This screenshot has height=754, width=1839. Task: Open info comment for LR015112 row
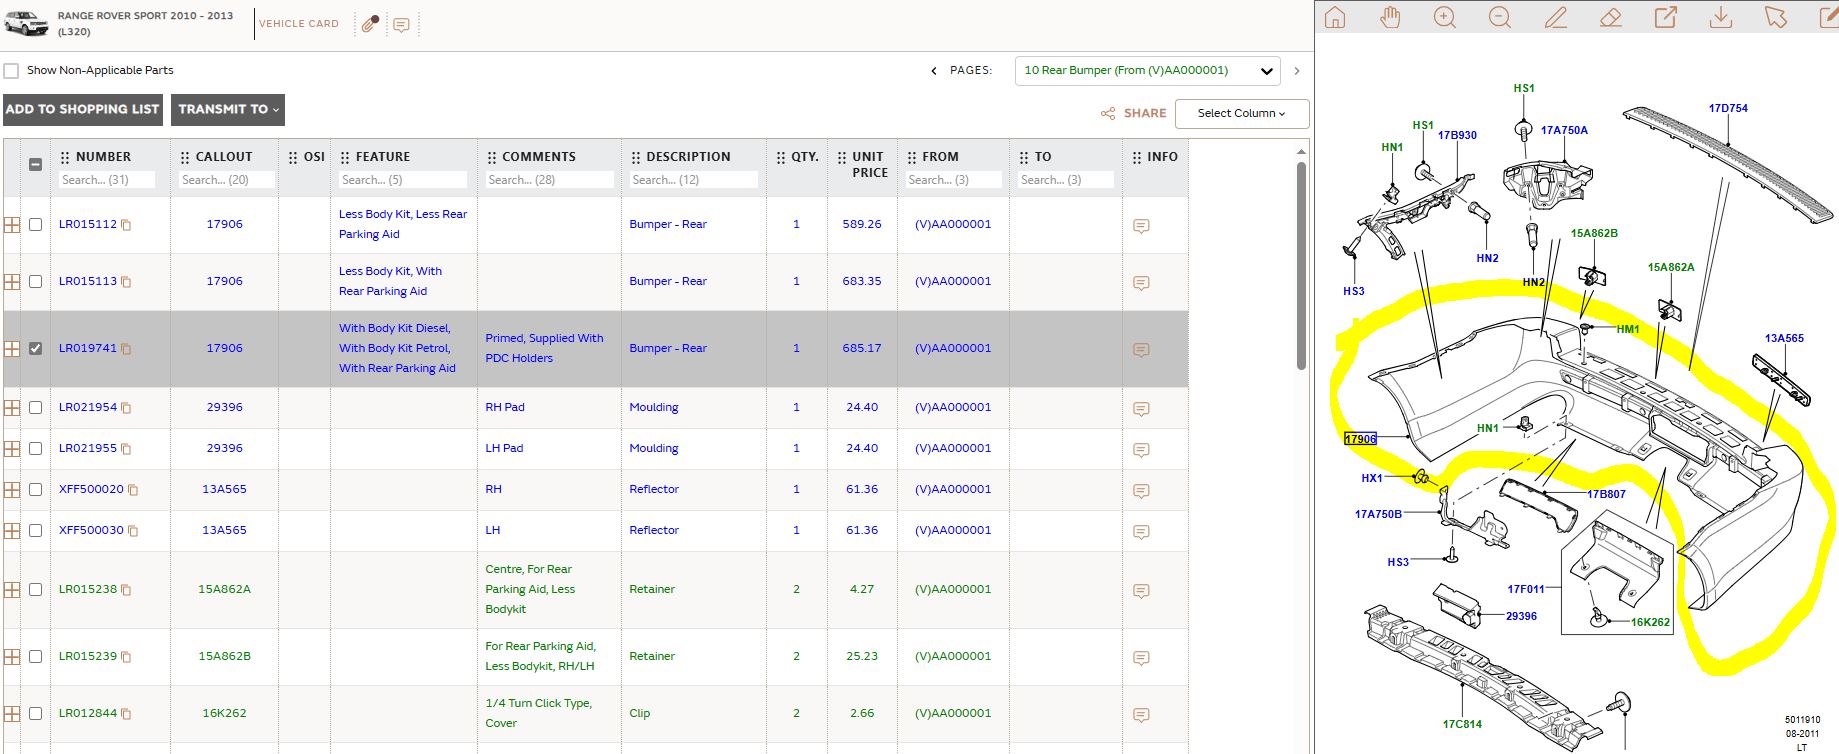coord(1141,226)
